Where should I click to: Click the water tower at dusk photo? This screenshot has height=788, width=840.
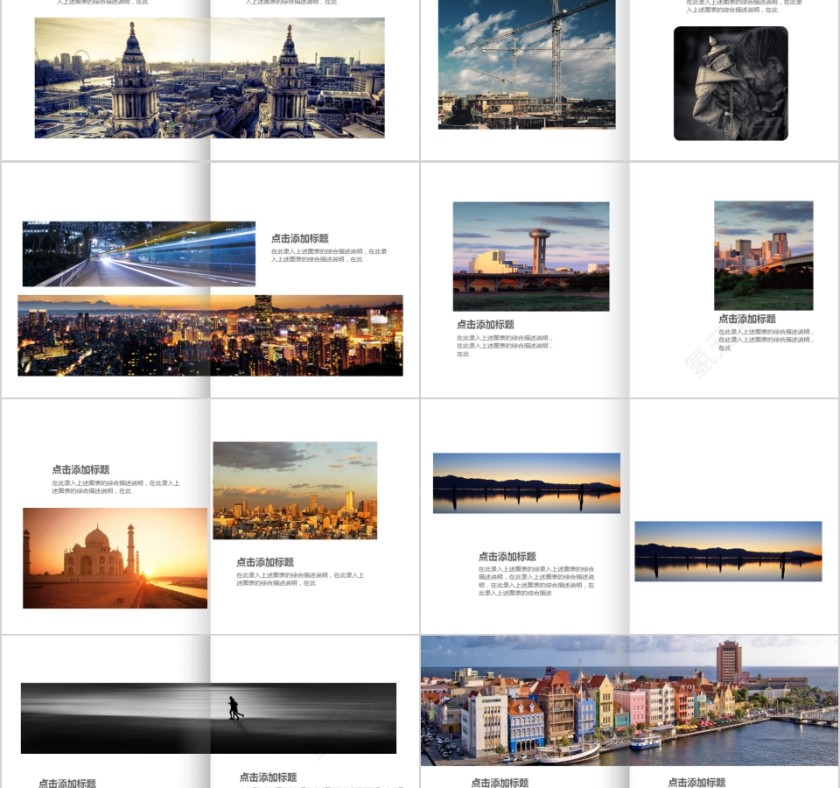coord(531,256)
